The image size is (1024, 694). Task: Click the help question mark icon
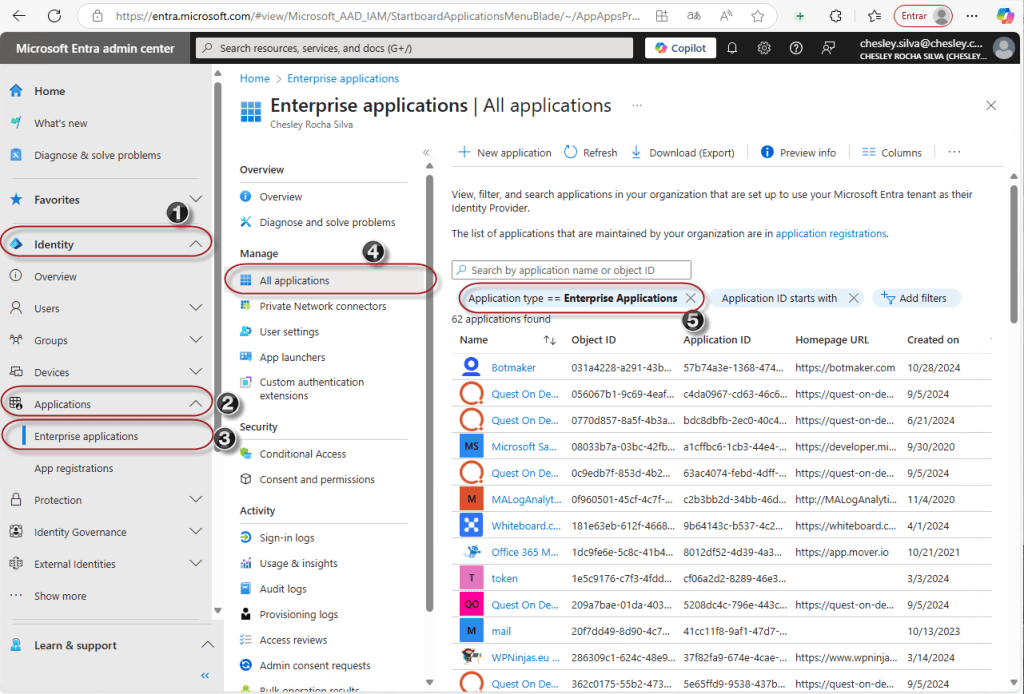796,48
